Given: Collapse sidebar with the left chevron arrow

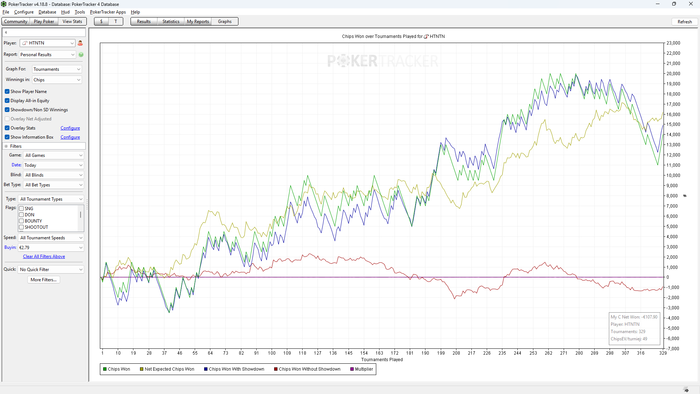Looking at the screenshot, I should (x=6, y=33).
